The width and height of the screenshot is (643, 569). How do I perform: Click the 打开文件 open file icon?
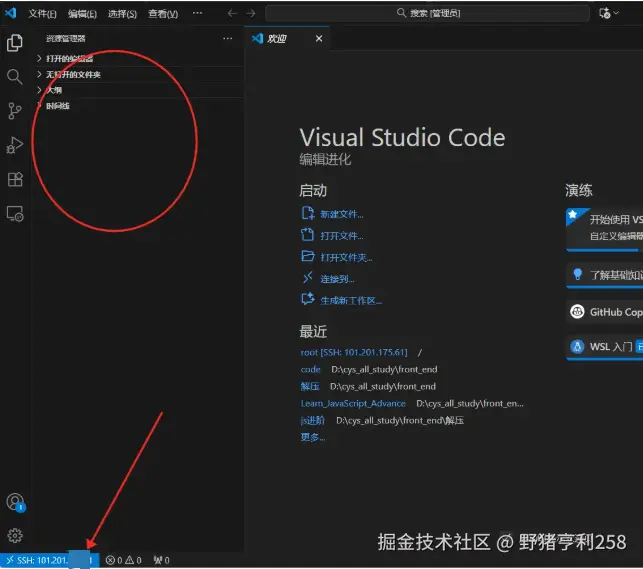[308, 235]
